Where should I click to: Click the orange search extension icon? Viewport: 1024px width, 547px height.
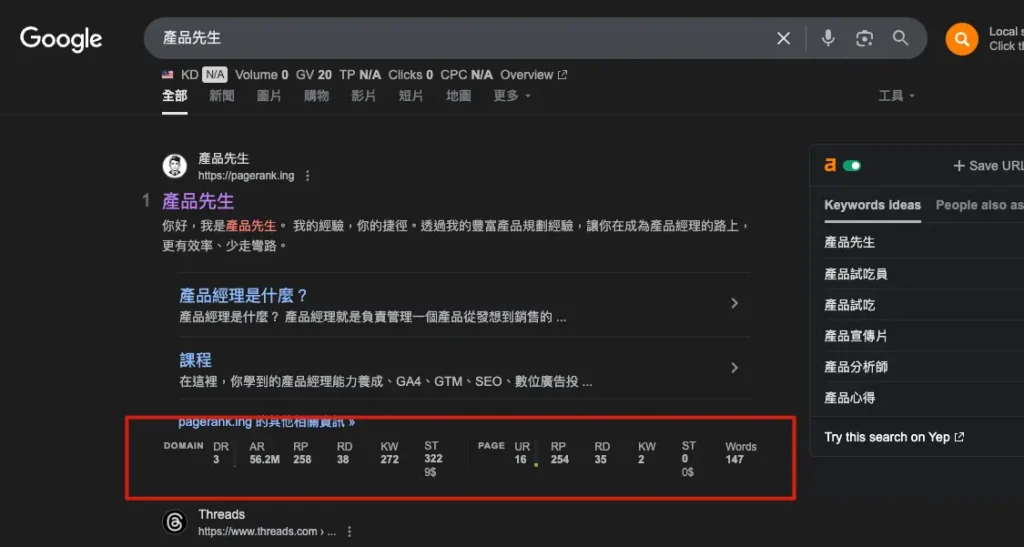point(961,39)
